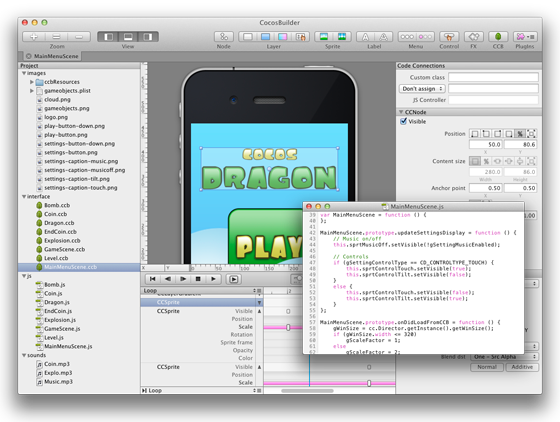Image resolution: width=560 pixels, height=422 pixels.
Task: Add a Node from the toolbar
Action: pyautogui.click(x=224, y=36)
